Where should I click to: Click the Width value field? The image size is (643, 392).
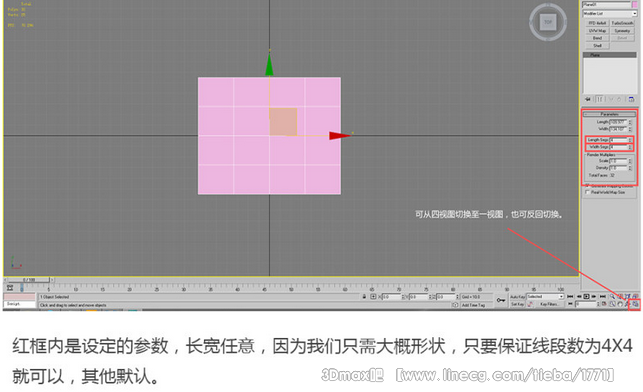coord(618,129)
